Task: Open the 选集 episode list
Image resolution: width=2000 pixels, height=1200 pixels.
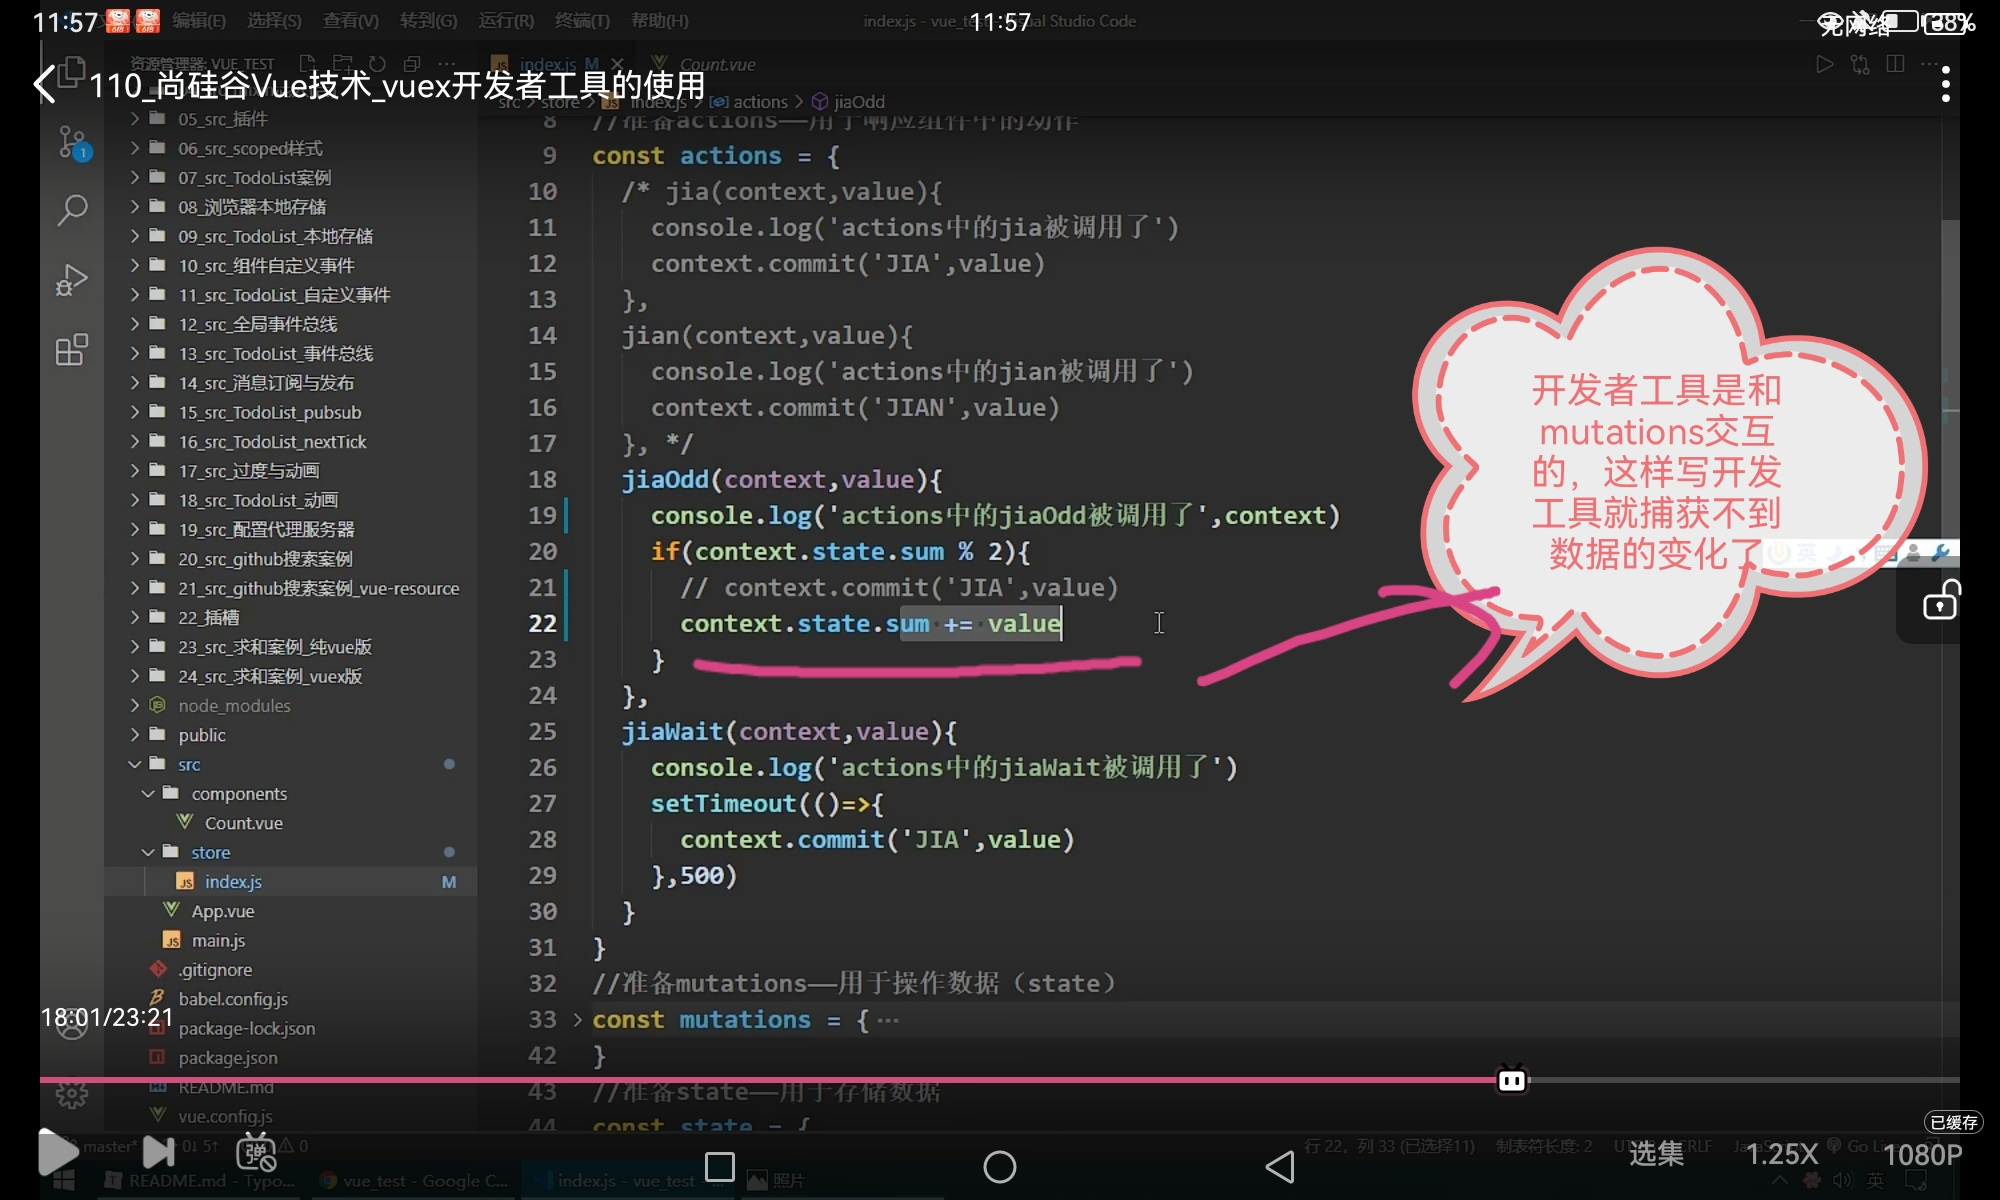Action: tap(1656, 1154)
